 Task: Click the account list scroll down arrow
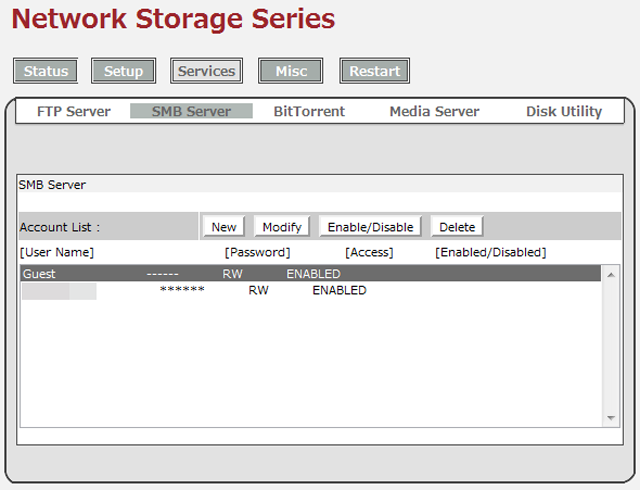click(611, 416)
